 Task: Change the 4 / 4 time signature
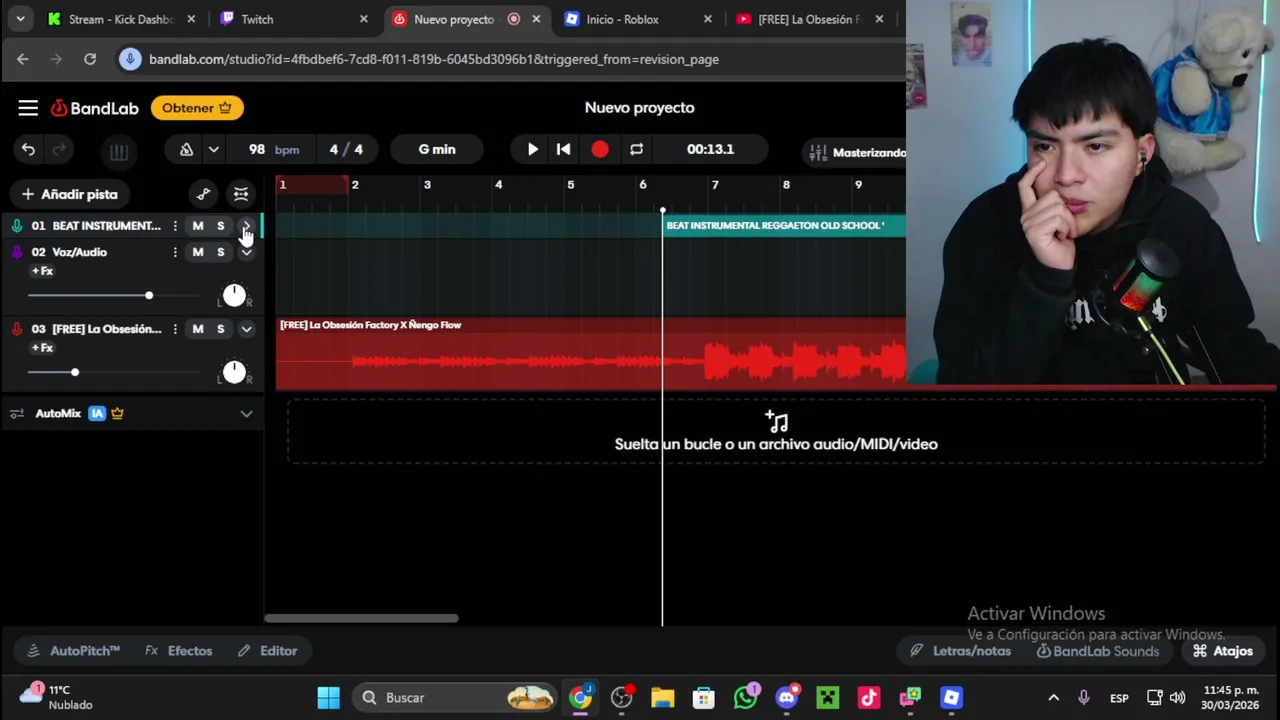pyautogui.click(x=346, y=150)
